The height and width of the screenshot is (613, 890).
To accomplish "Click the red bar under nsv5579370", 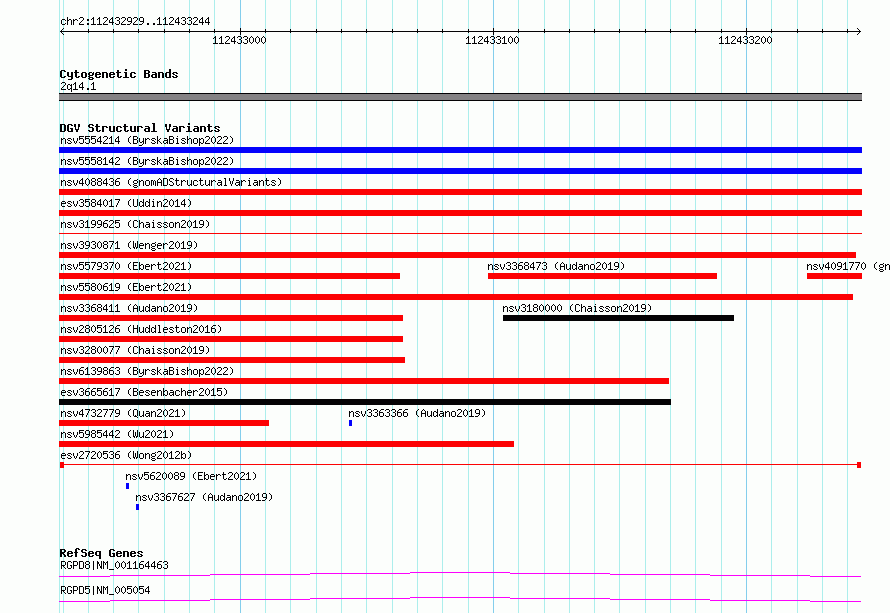I will pyautogui.click(x=229, y=276).
